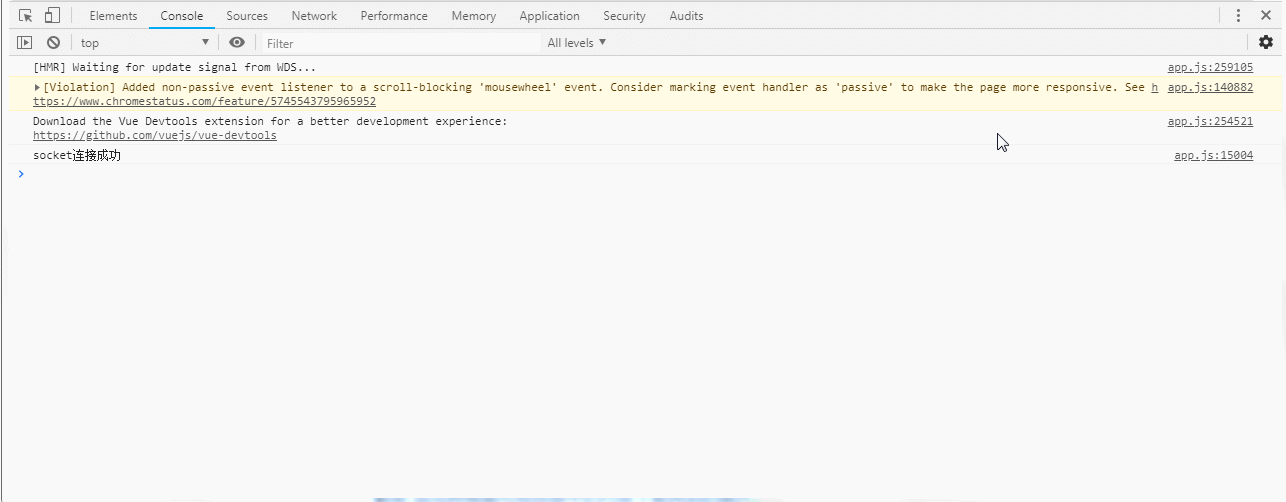Open console settings gear icon
This screenshot has height=502, width=1286.
coord(1266,43)
